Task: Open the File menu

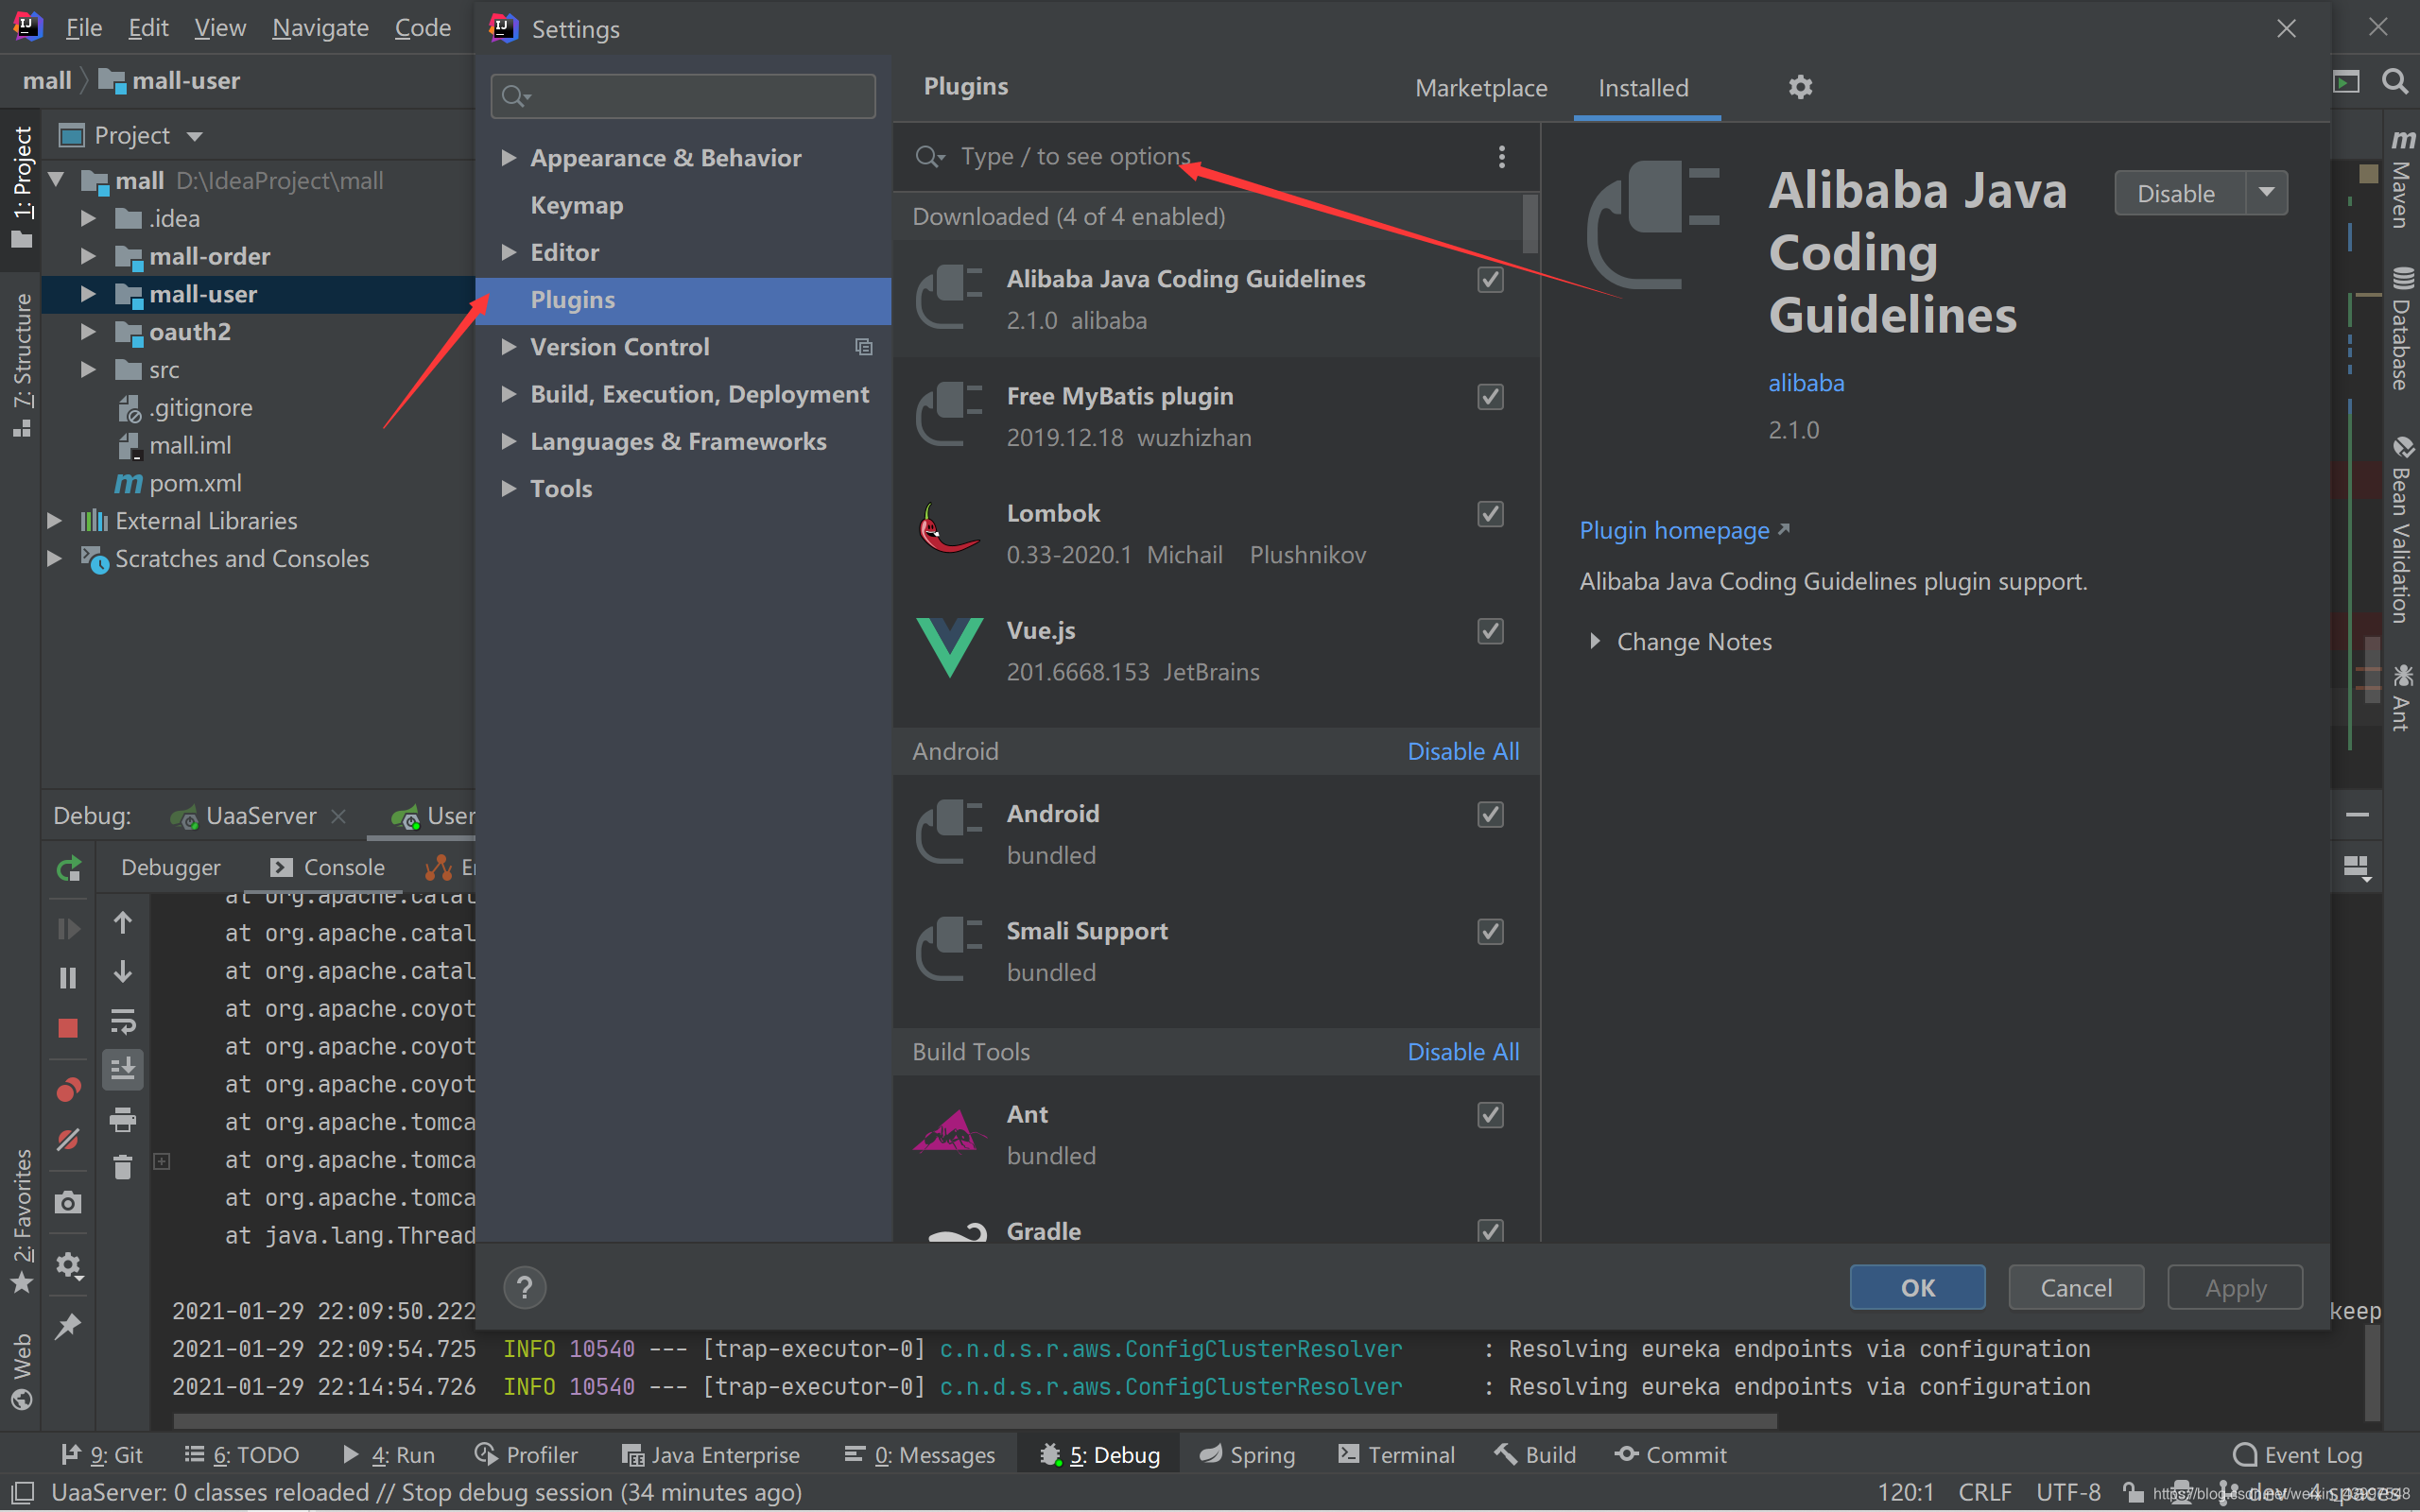Action: pyautogui.click(x=84, y=28)
